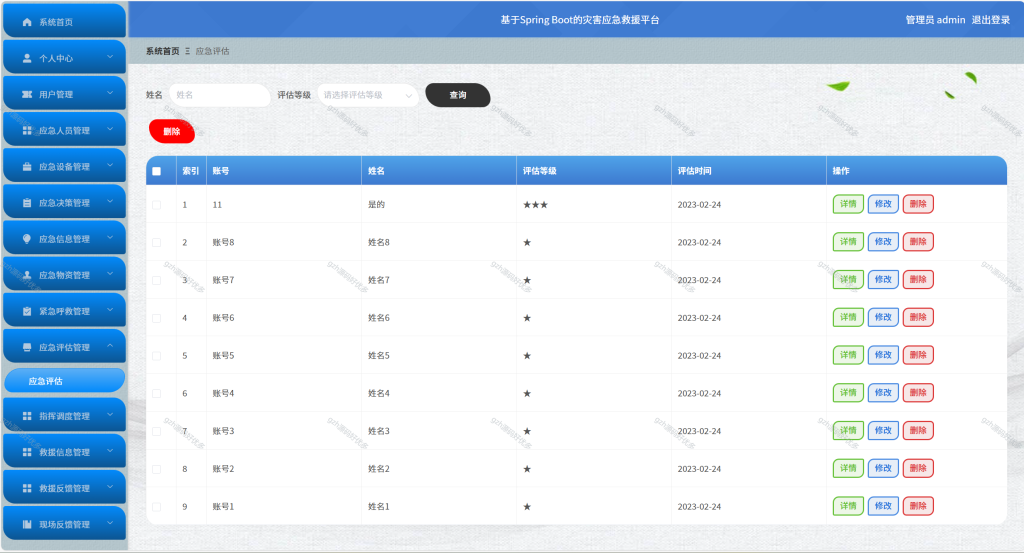
Task: Open 详情 for 账号3
Action: pos(848,431)
